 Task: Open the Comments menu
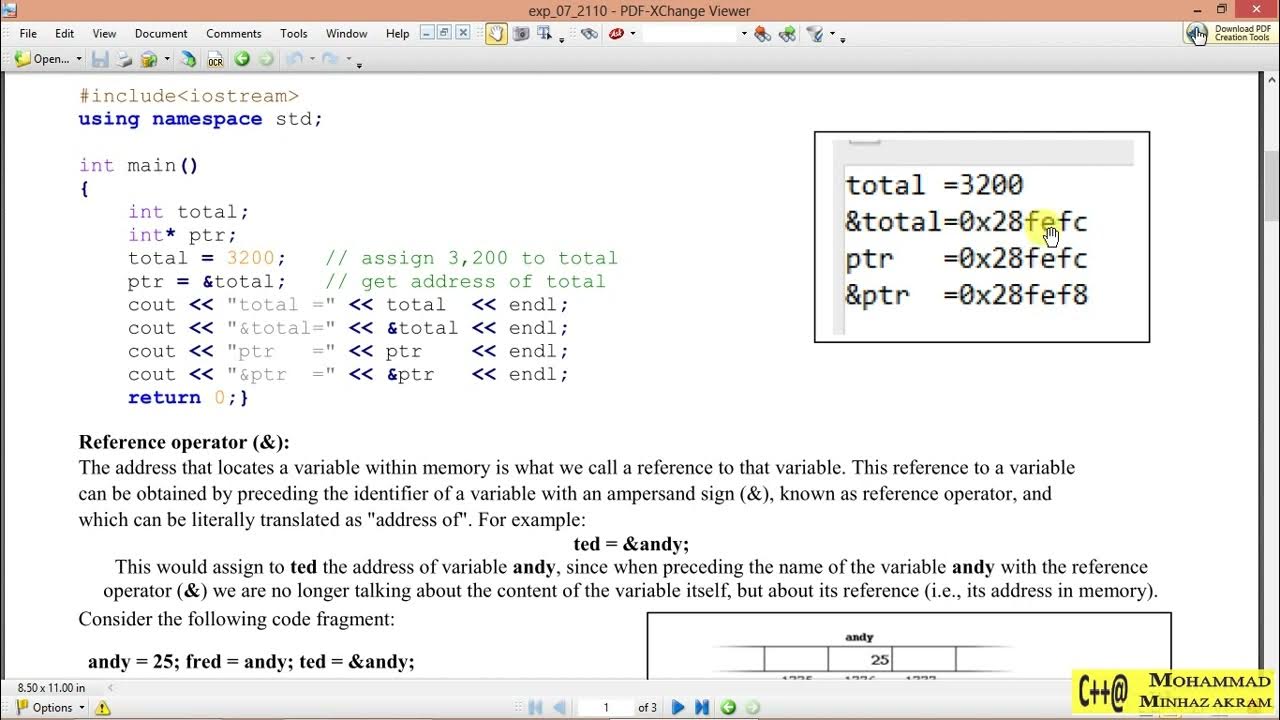(x=234, y=33)
